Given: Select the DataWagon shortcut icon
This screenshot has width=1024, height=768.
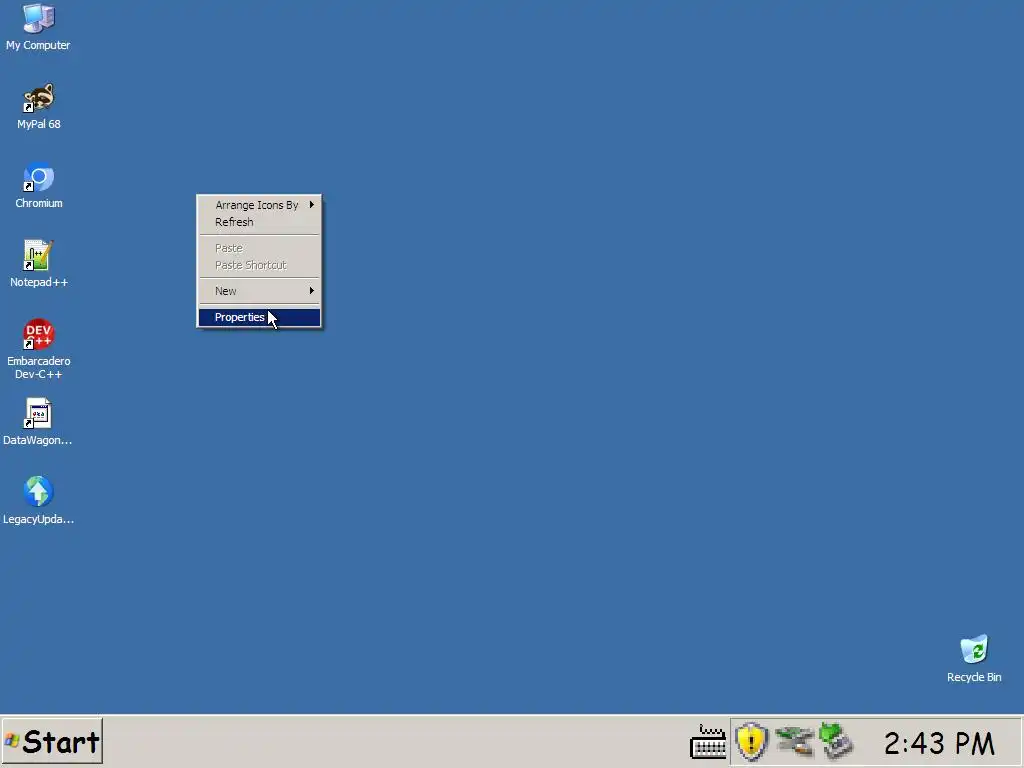Looking at the screenshot, I should coord(38,423).
